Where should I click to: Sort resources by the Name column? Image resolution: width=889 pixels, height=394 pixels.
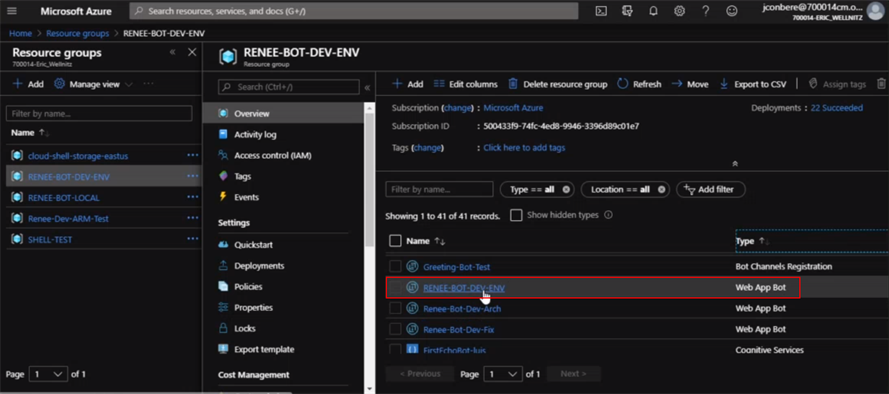pyautogui.click(x=426, y=241)
